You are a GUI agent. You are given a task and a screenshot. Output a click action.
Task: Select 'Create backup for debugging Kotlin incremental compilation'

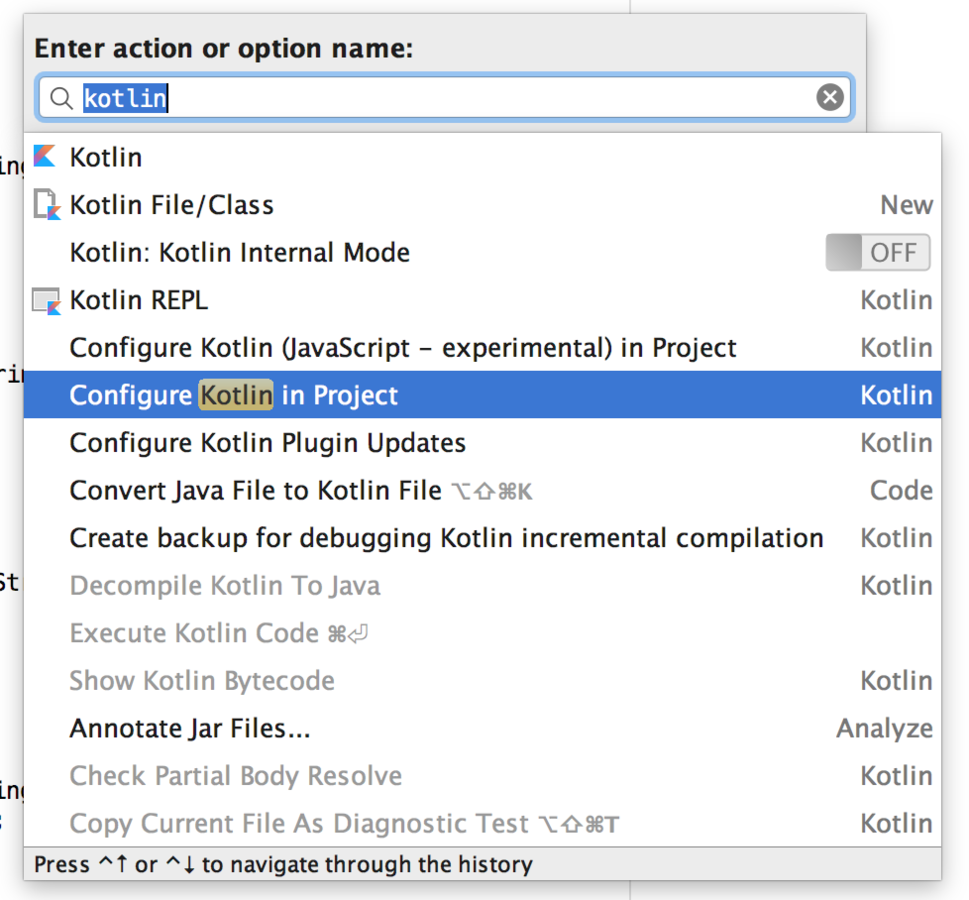pyautogui.click(x=482, y=538)
